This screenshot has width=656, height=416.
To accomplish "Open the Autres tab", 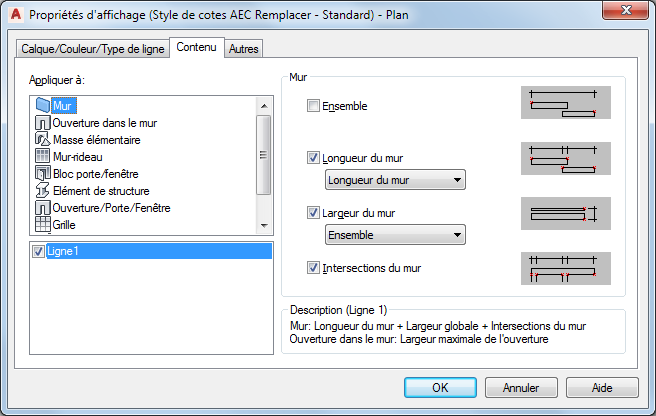I will point(241,49).
